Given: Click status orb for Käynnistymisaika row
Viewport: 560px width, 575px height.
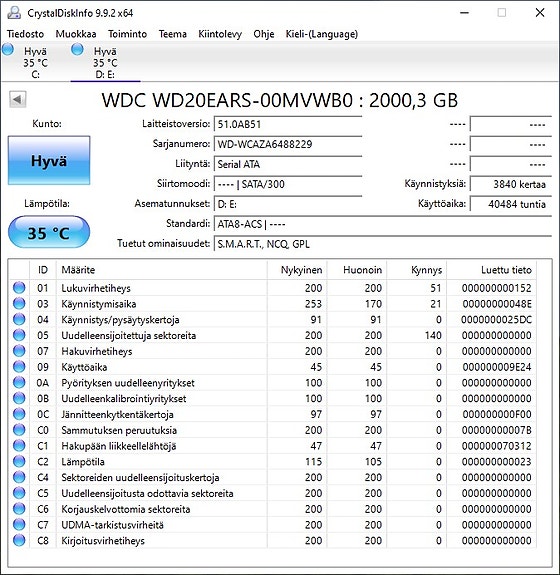Looking at the screenshot, I should 19,304.
